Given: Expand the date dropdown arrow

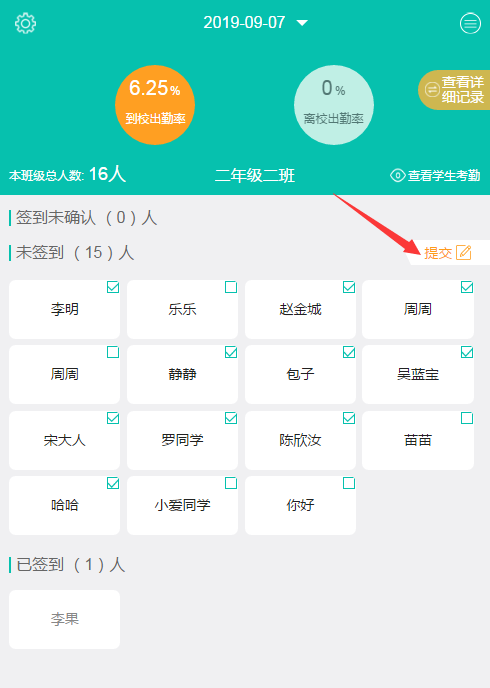Looking at the screenshot, I should [302, 23].
